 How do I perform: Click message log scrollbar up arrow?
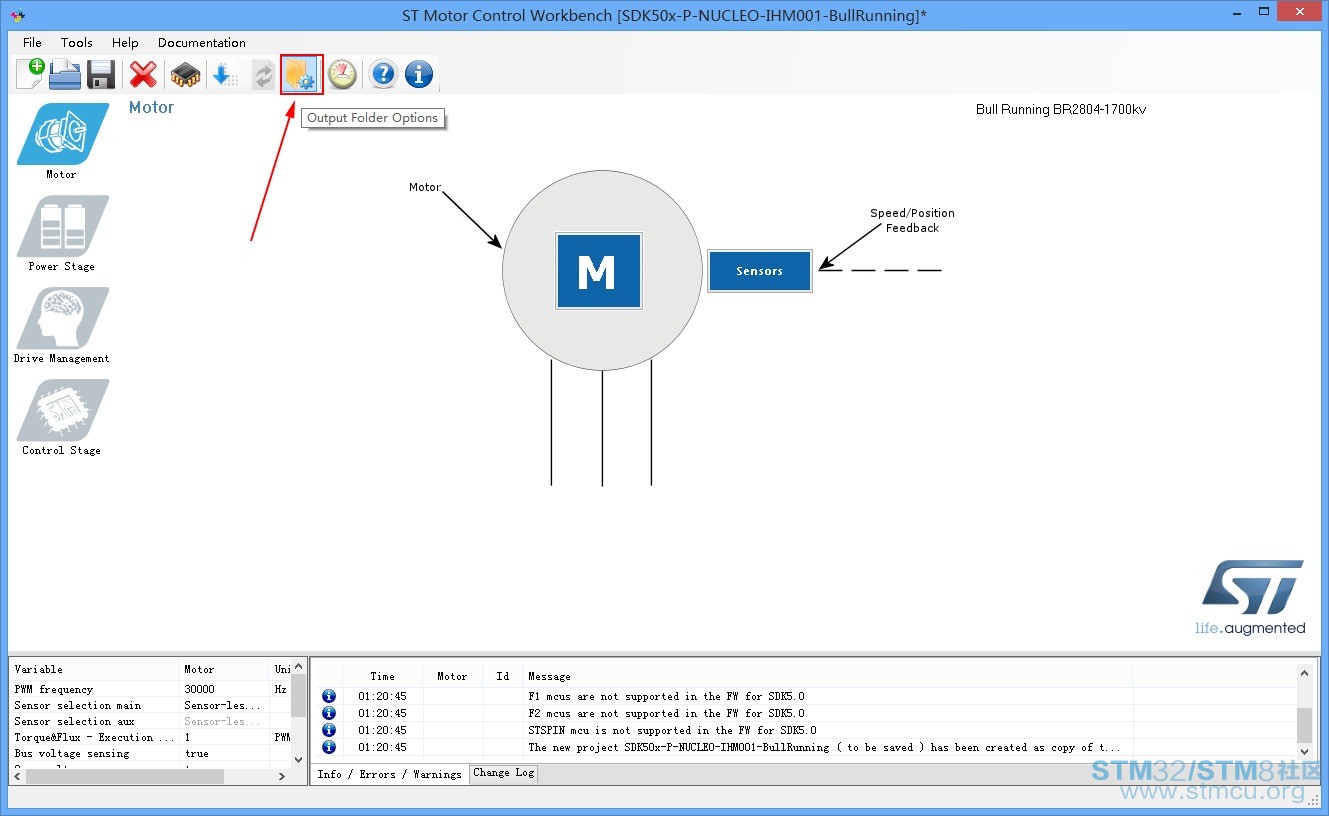[x=1304, y=672]
